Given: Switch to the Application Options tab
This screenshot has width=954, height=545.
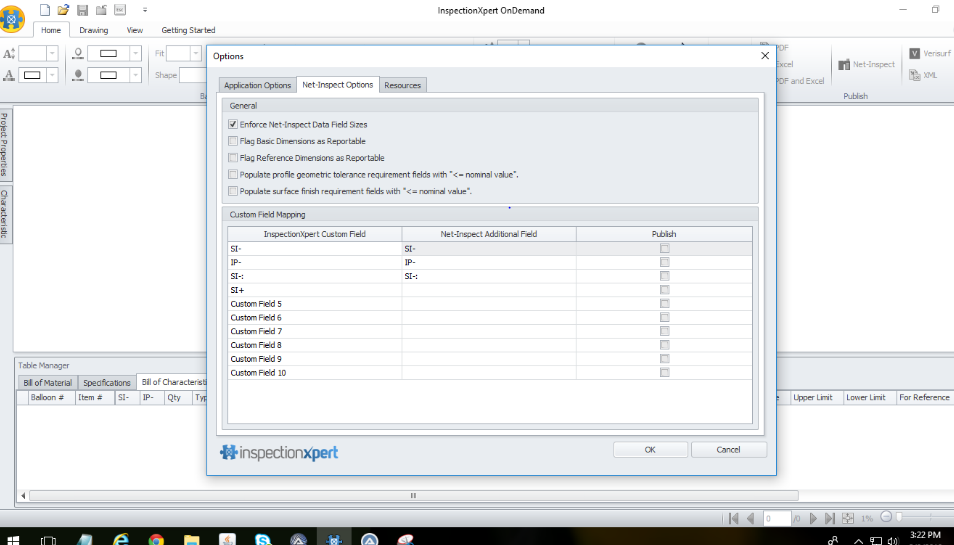Looking at the screenshot, I should (x=257, y=85).
